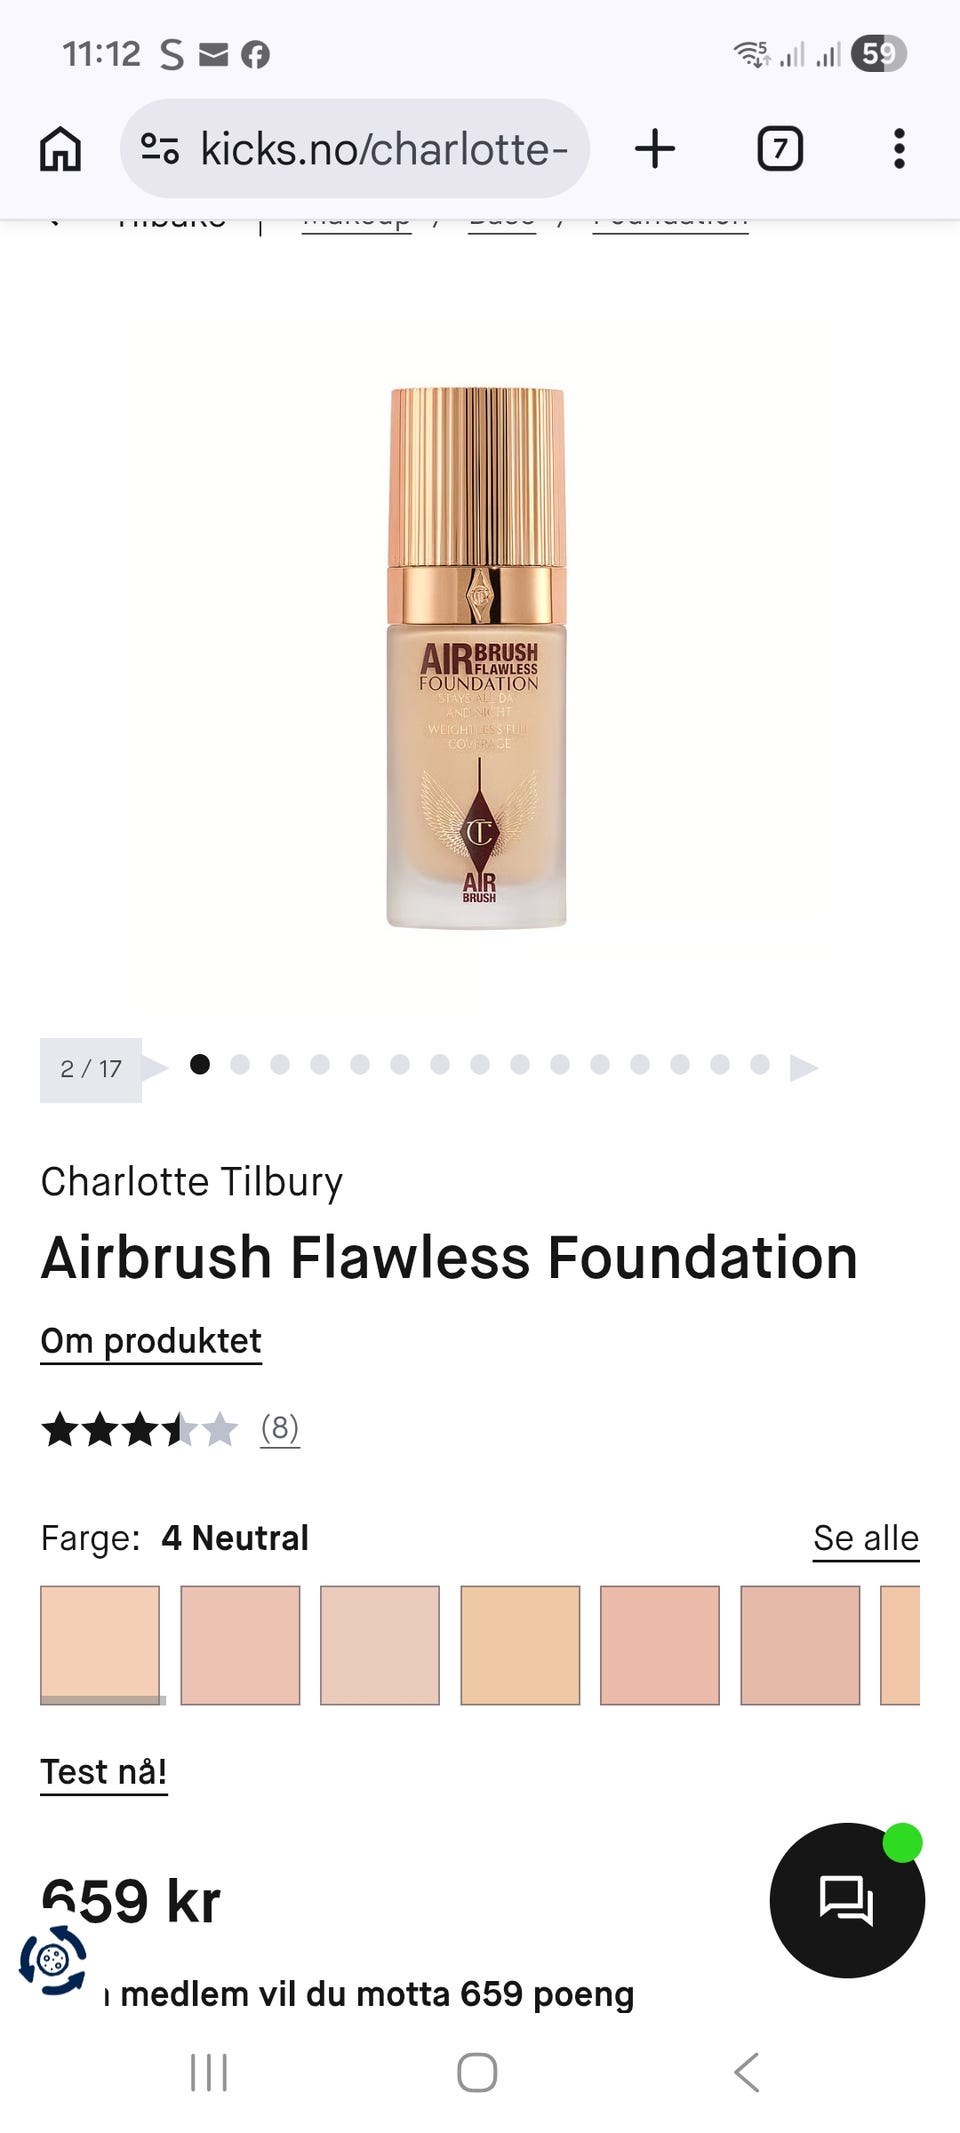This screenshot has width=960, height=2133.
Task: Open cookie settings icon
Action: pos(53,1960)
